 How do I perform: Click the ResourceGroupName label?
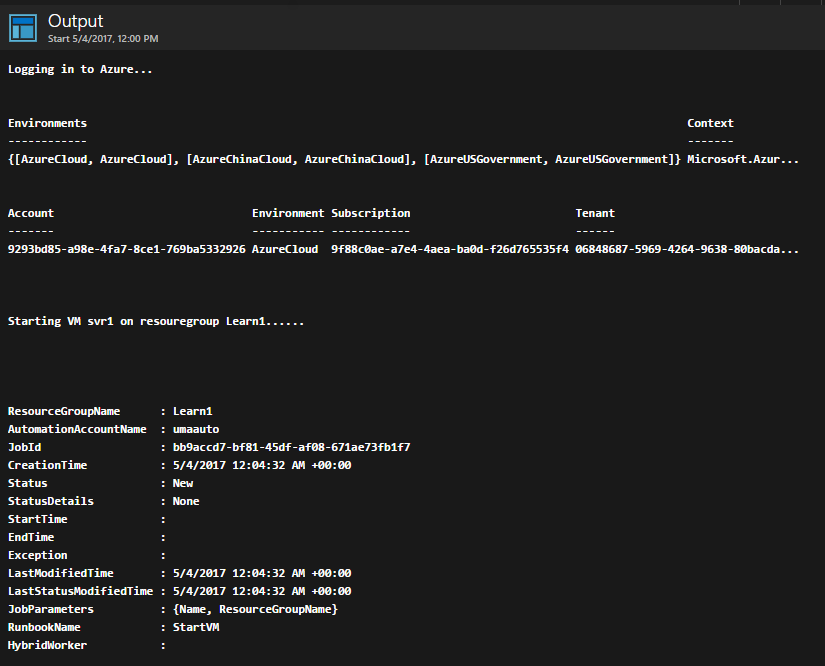pyautogui.click(x=64, y=411)
